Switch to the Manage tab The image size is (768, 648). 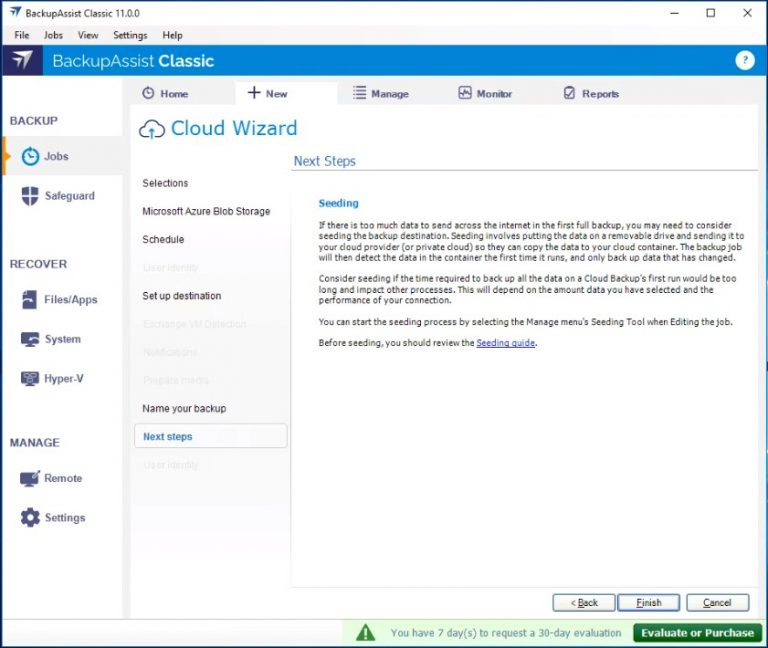coord(380,94)
